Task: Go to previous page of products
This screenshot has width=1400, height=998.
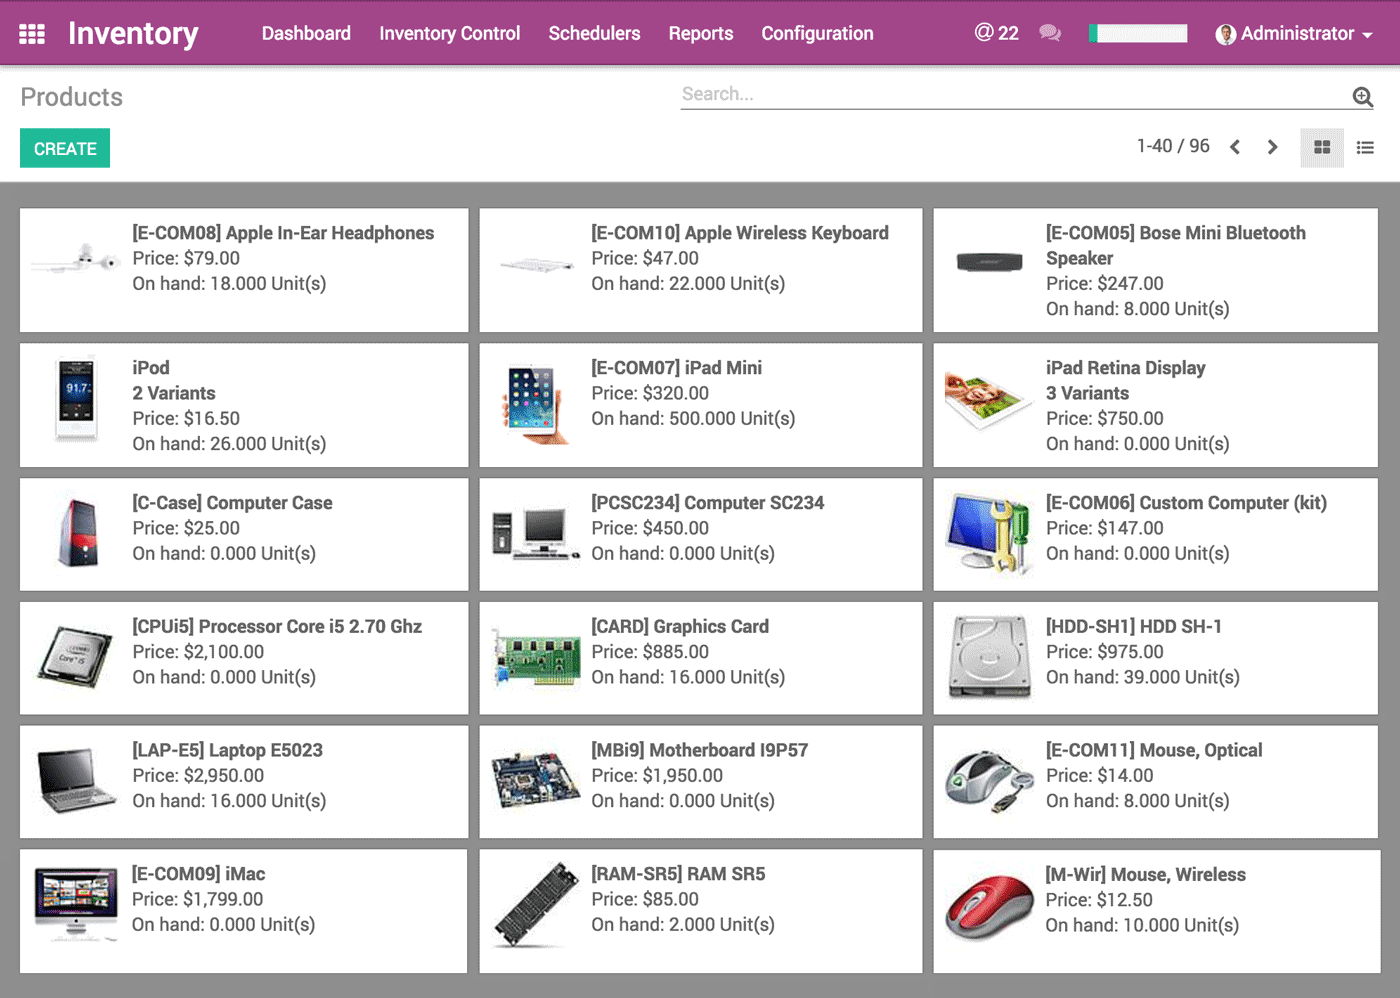Action: 1235,147
